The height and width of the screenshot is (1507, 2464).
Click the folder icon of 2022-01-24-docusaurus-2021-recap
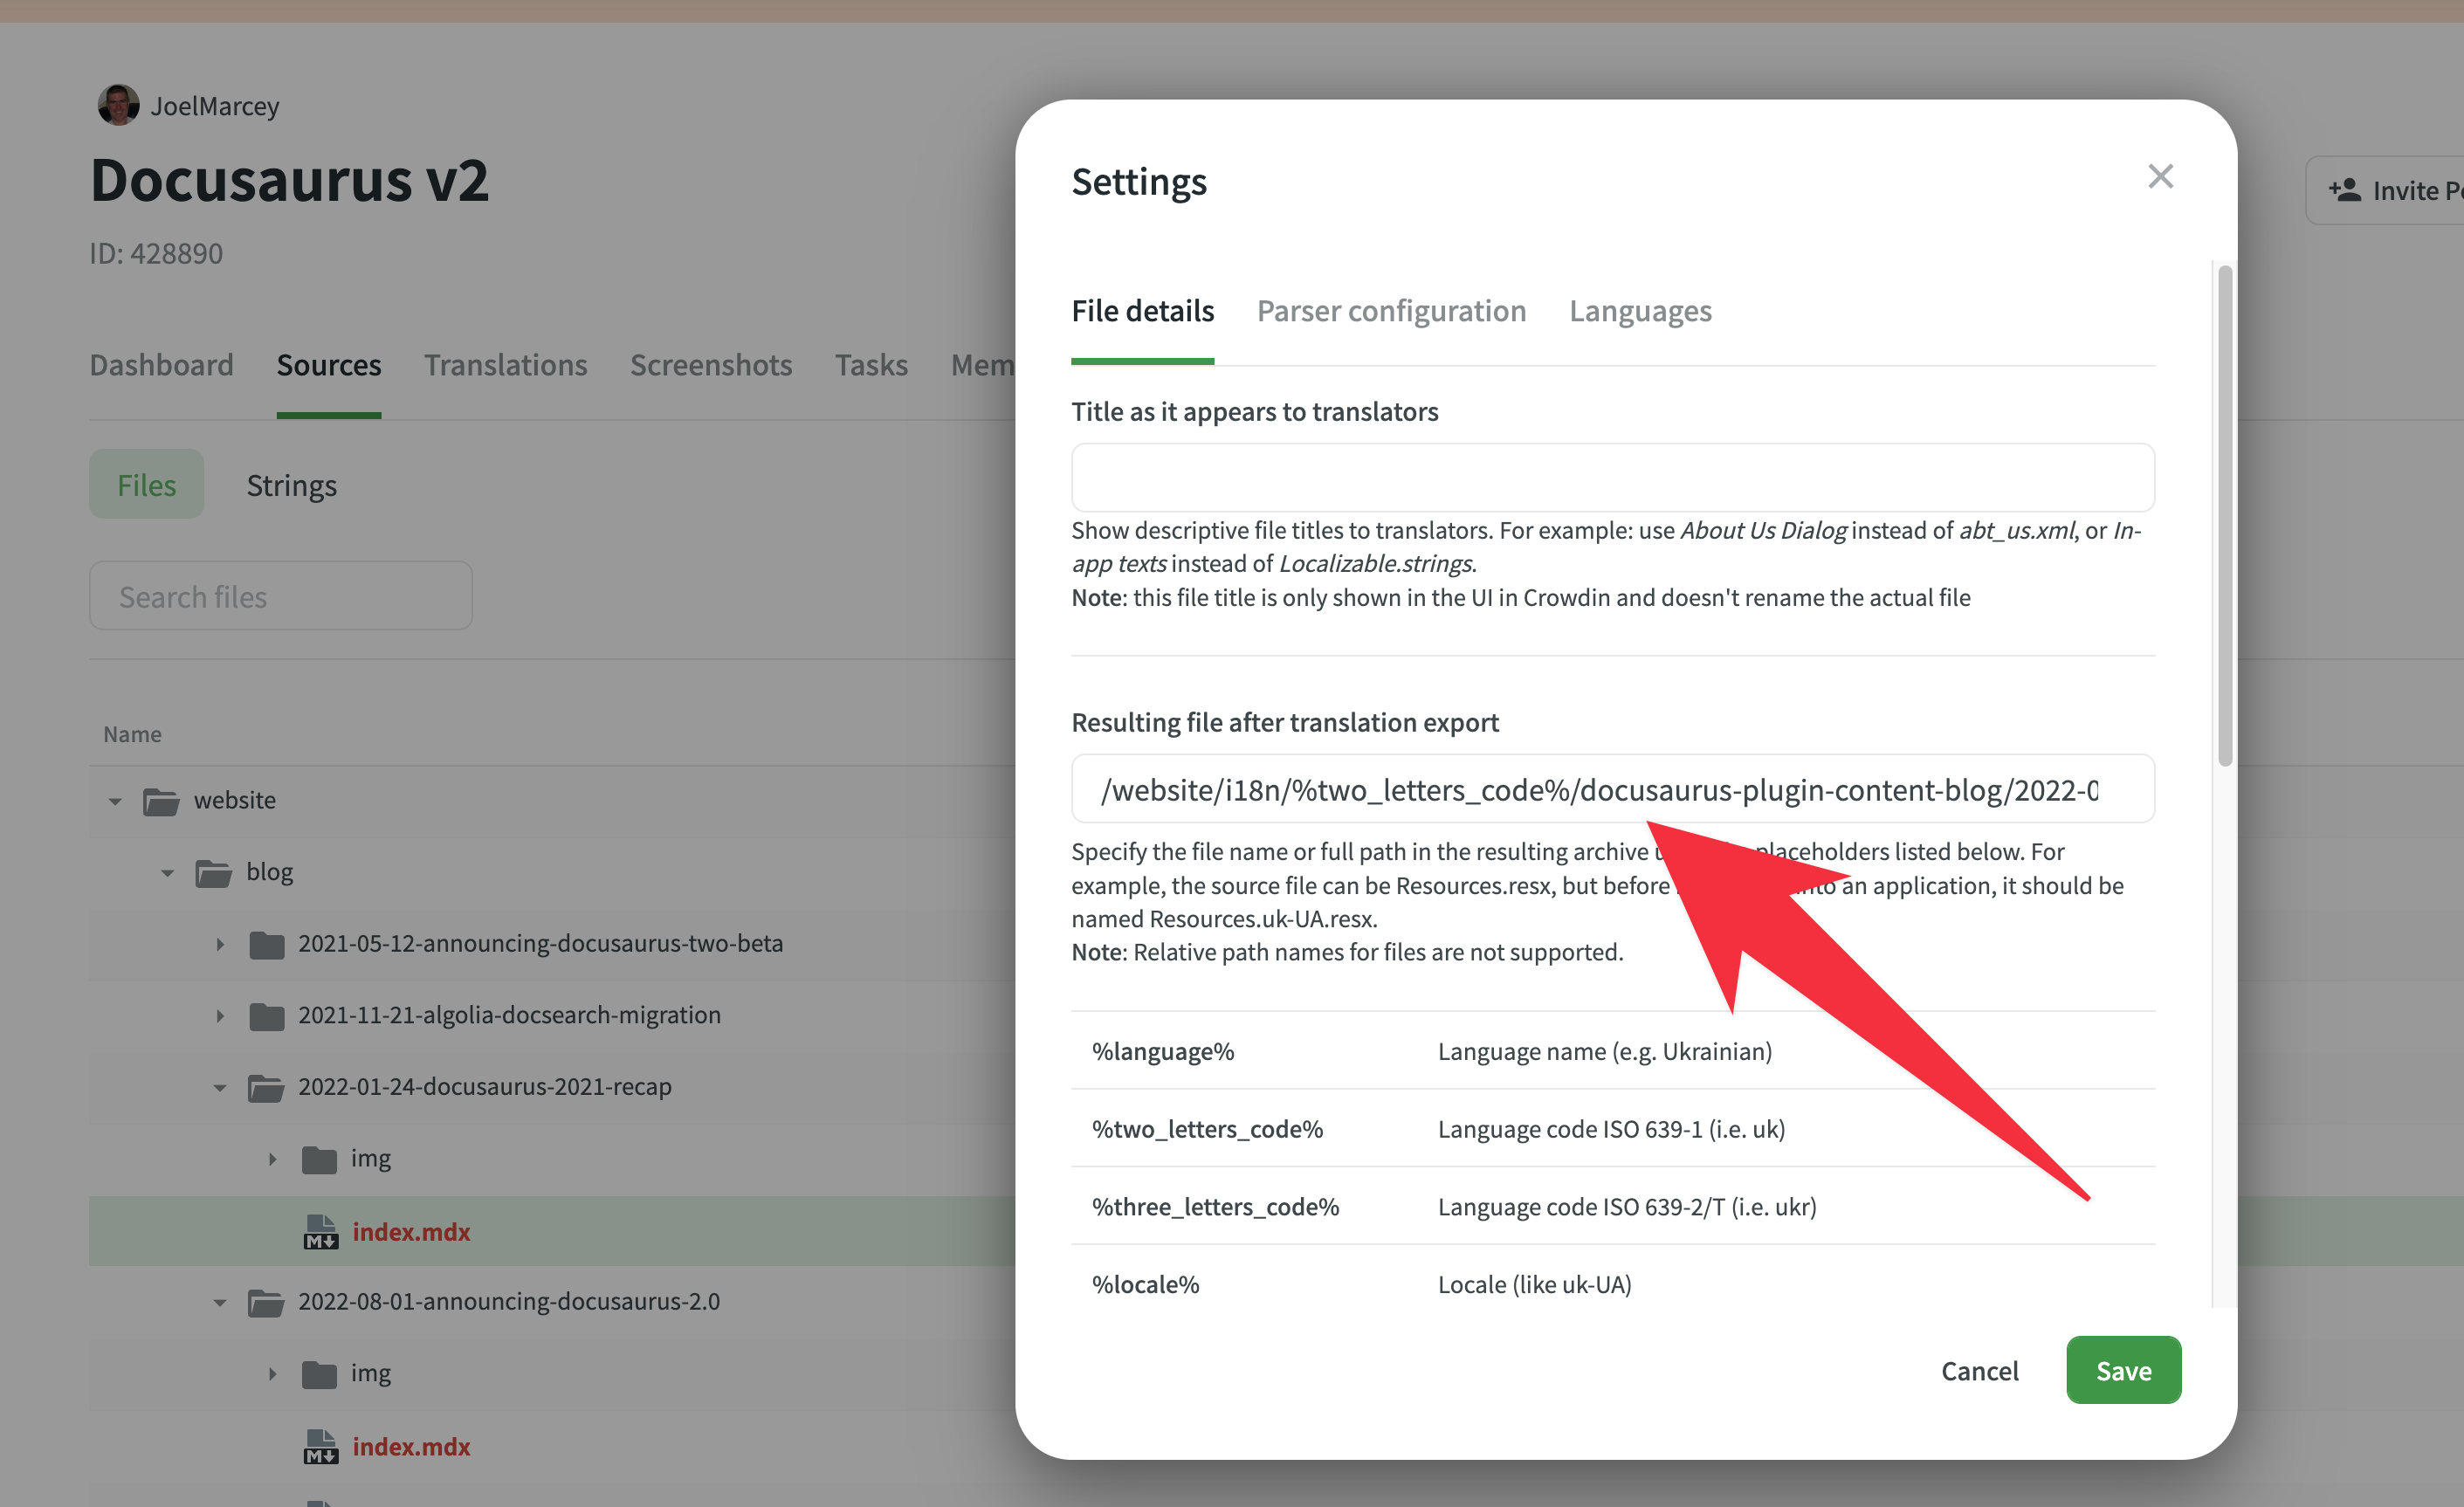[x=266, y=1087]
